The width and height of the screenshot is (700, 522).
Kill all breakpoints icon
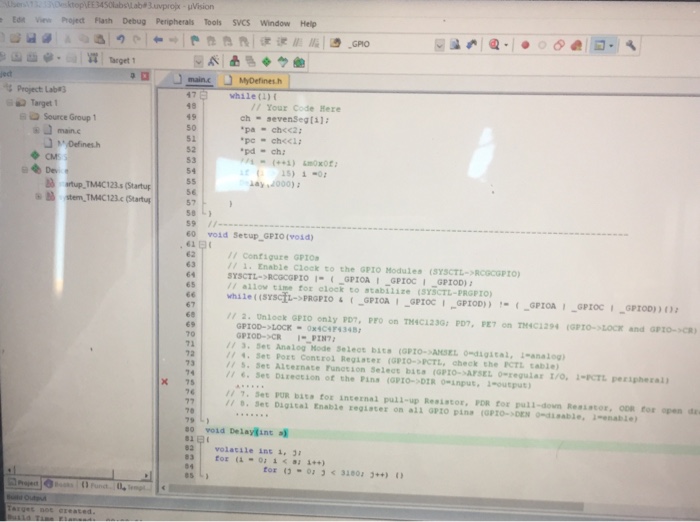(x=576, y=45)
